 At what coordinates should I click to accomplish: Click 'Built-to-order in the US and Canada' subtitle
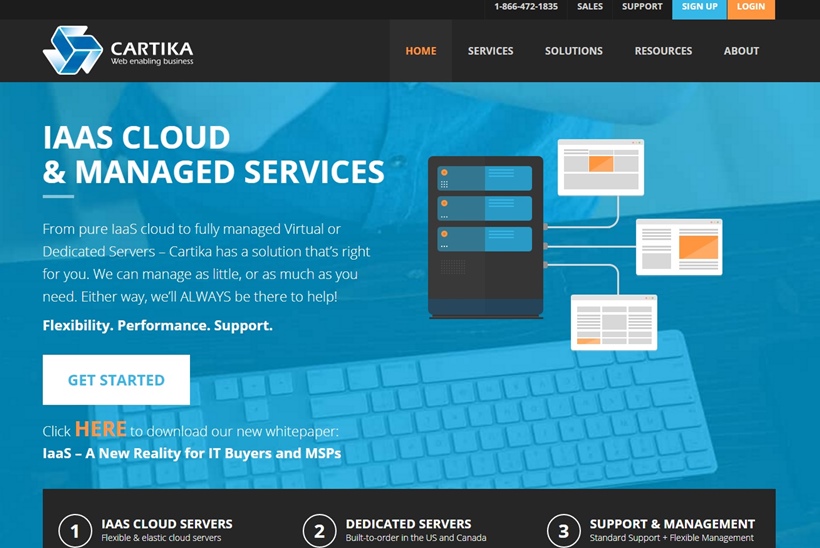click(416, 538)
